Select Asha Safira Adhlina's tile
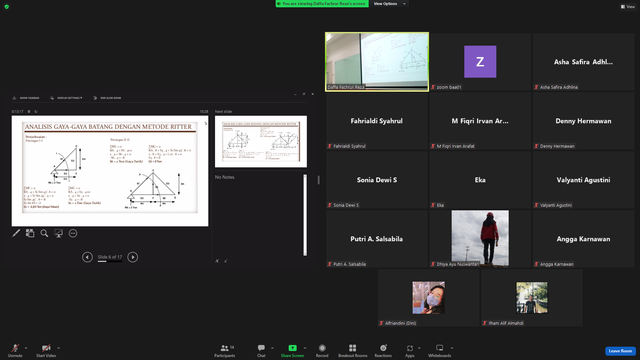The image size is (640, 360). point(583,62)
